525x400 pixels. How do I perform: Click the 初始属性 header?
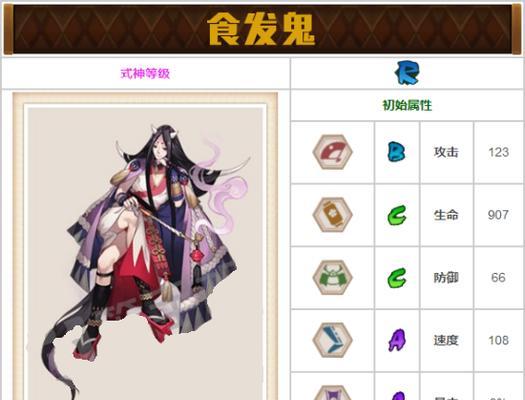(x=407, y=105)
